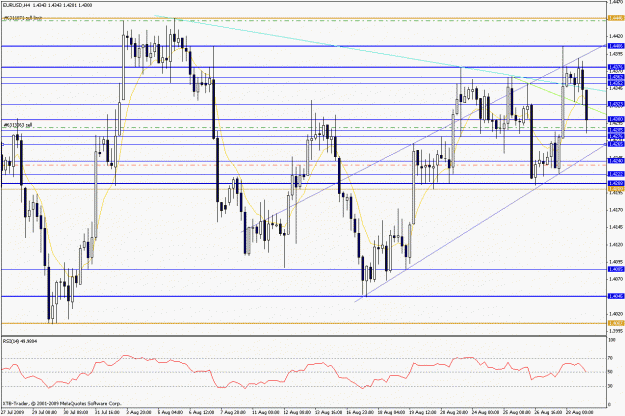Click the 24 Aug 00:00 time label

coord(485,412)
